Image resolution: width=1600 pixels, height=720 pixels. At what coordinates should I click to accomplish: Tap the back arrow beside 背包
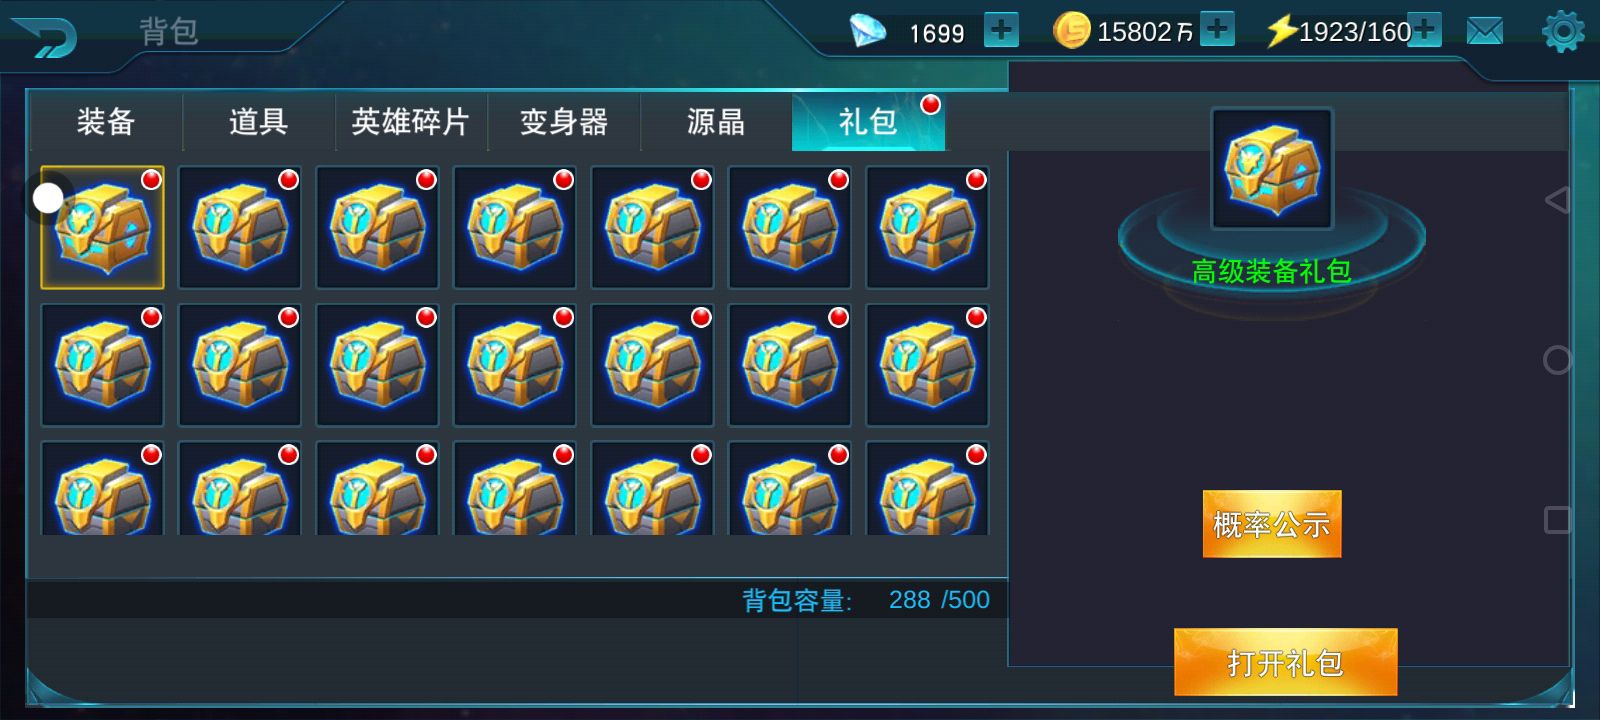coord(45,38)
